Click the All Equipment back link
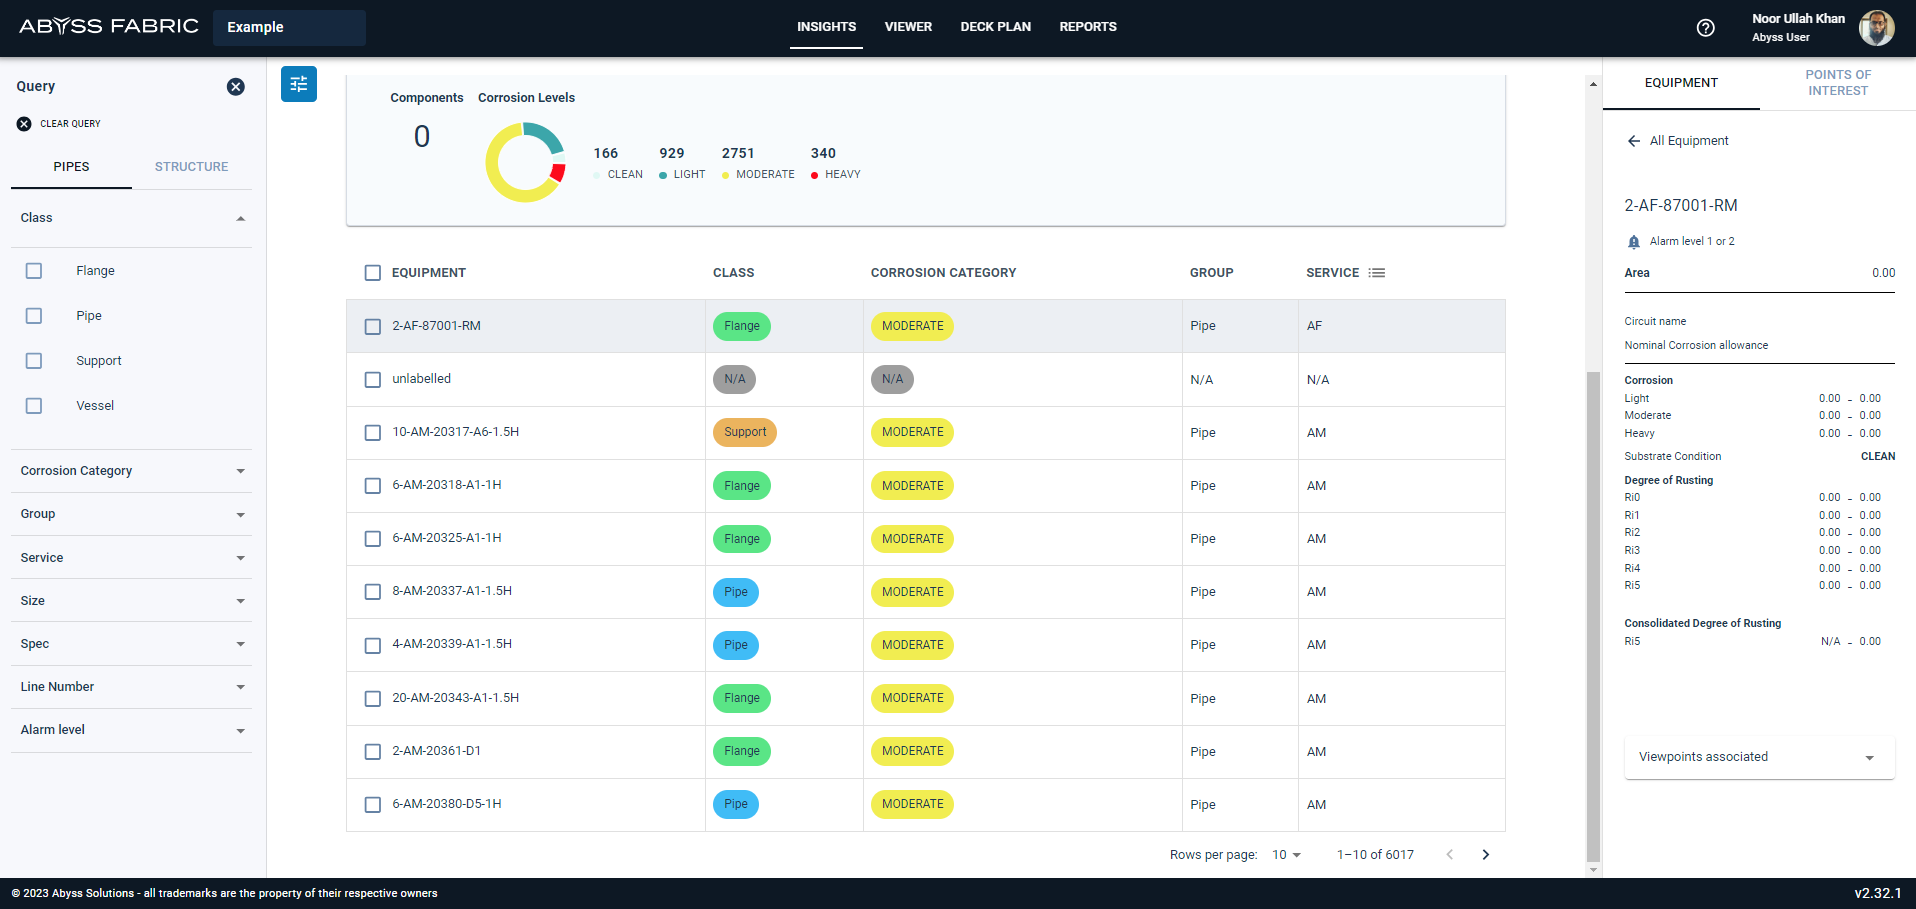The width and height of the screenshot is (1916, 909). 1689,141
